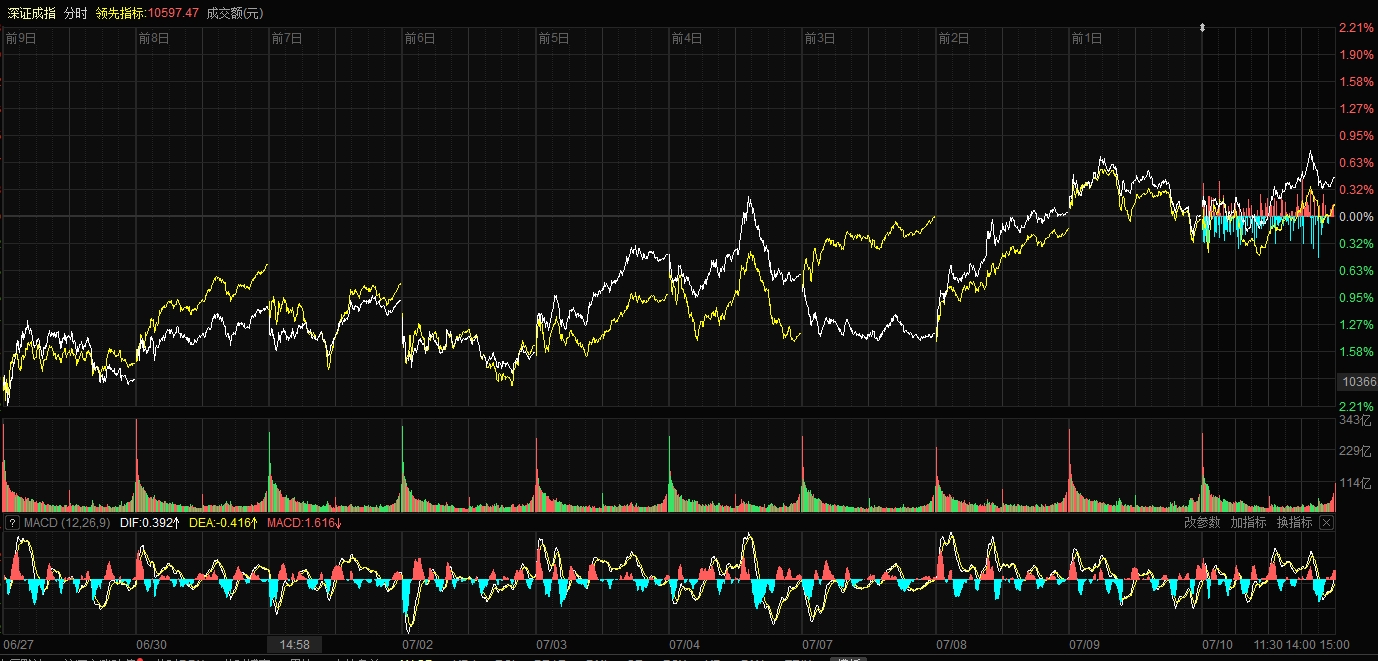
Task: Click the DIF value readout
Action: pyautogui.click(x=150, y=522)
